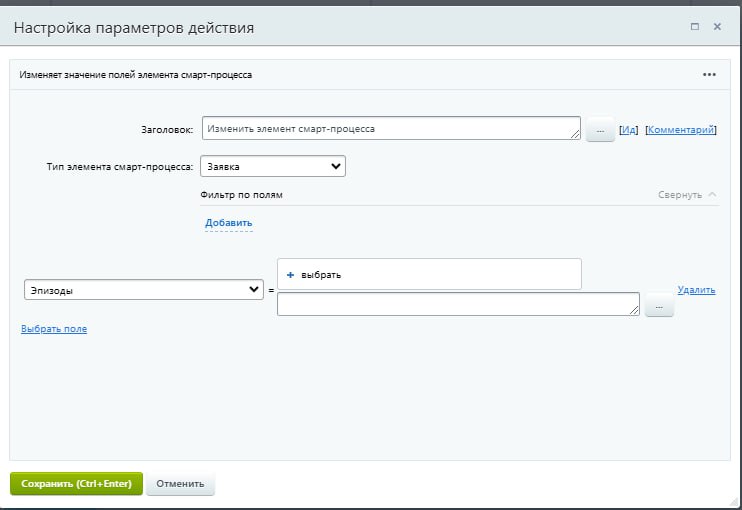Maximize the action settings dialog
The height and width of the screenshot is (510, 742).
(x=694, y=28)
